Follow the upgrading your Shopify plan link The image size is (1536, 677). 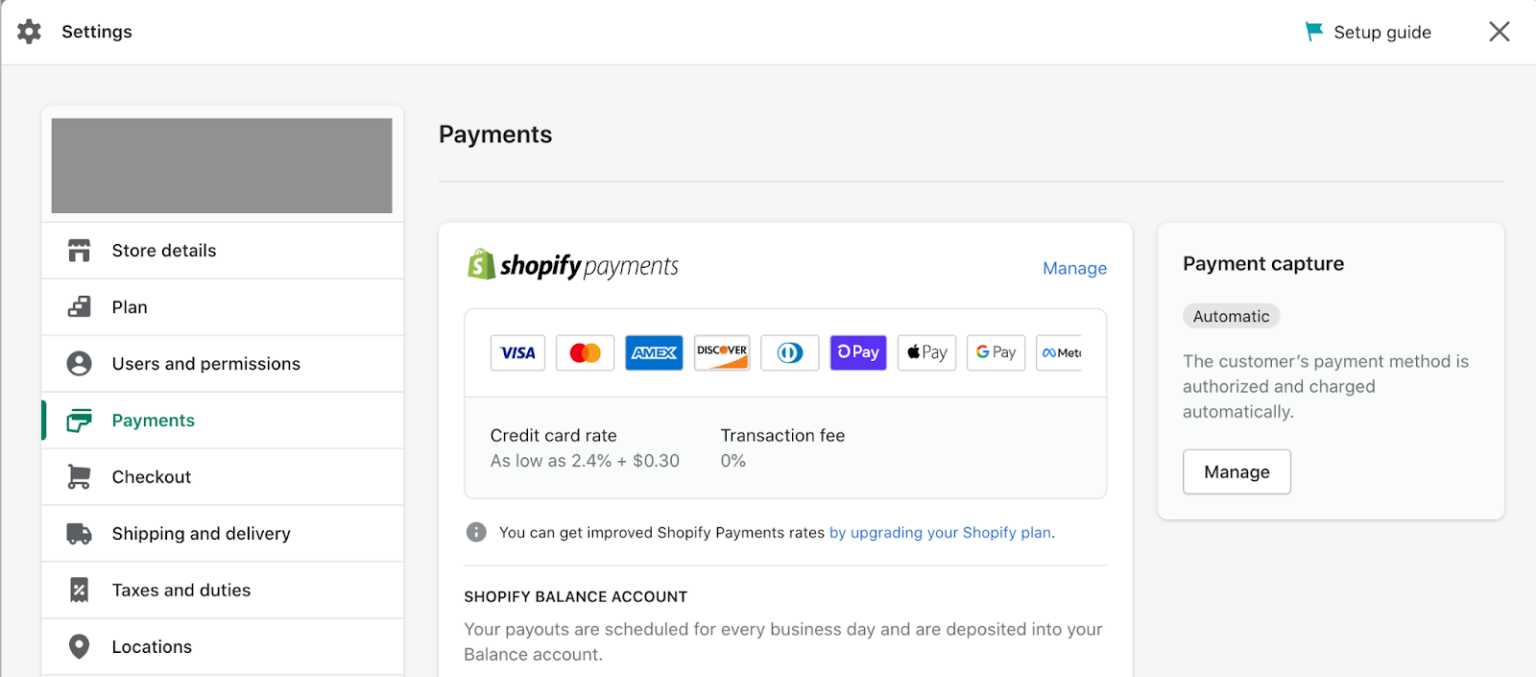(938, 532)
